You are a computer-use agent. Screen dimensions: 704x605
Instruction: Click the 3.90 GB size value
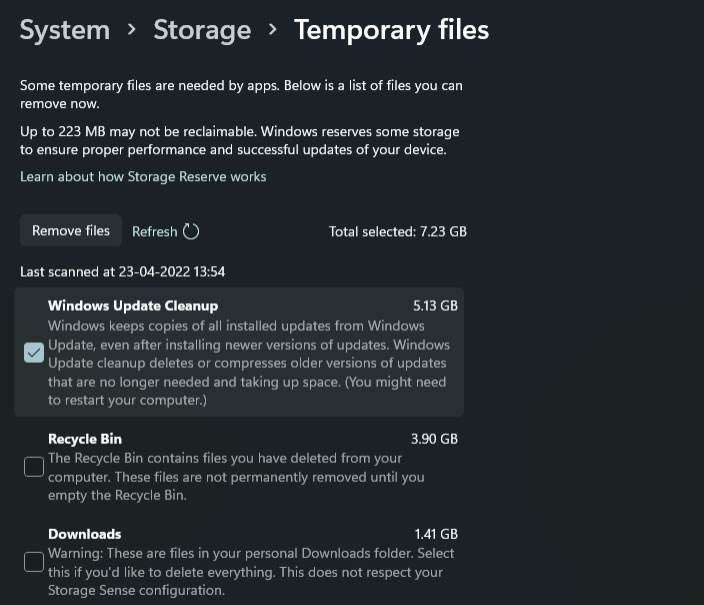click(x=434, y=439)
